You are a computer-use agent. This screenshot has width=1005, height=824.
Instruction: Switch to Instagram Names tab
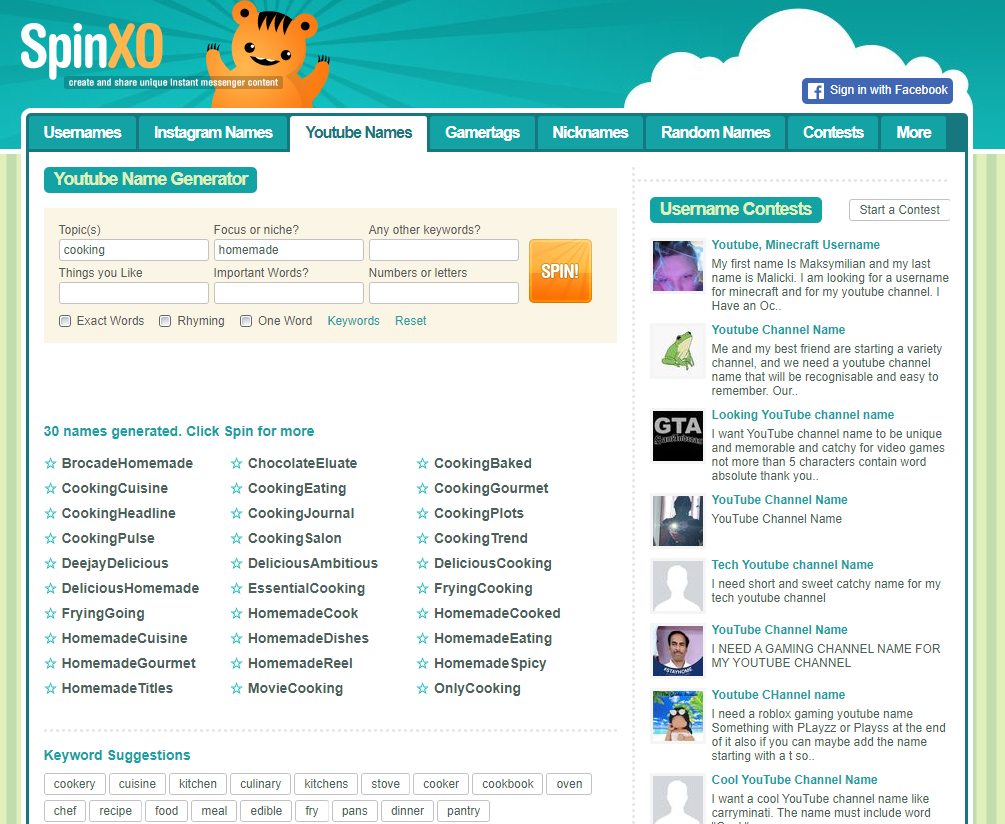[x=213, y=133]
